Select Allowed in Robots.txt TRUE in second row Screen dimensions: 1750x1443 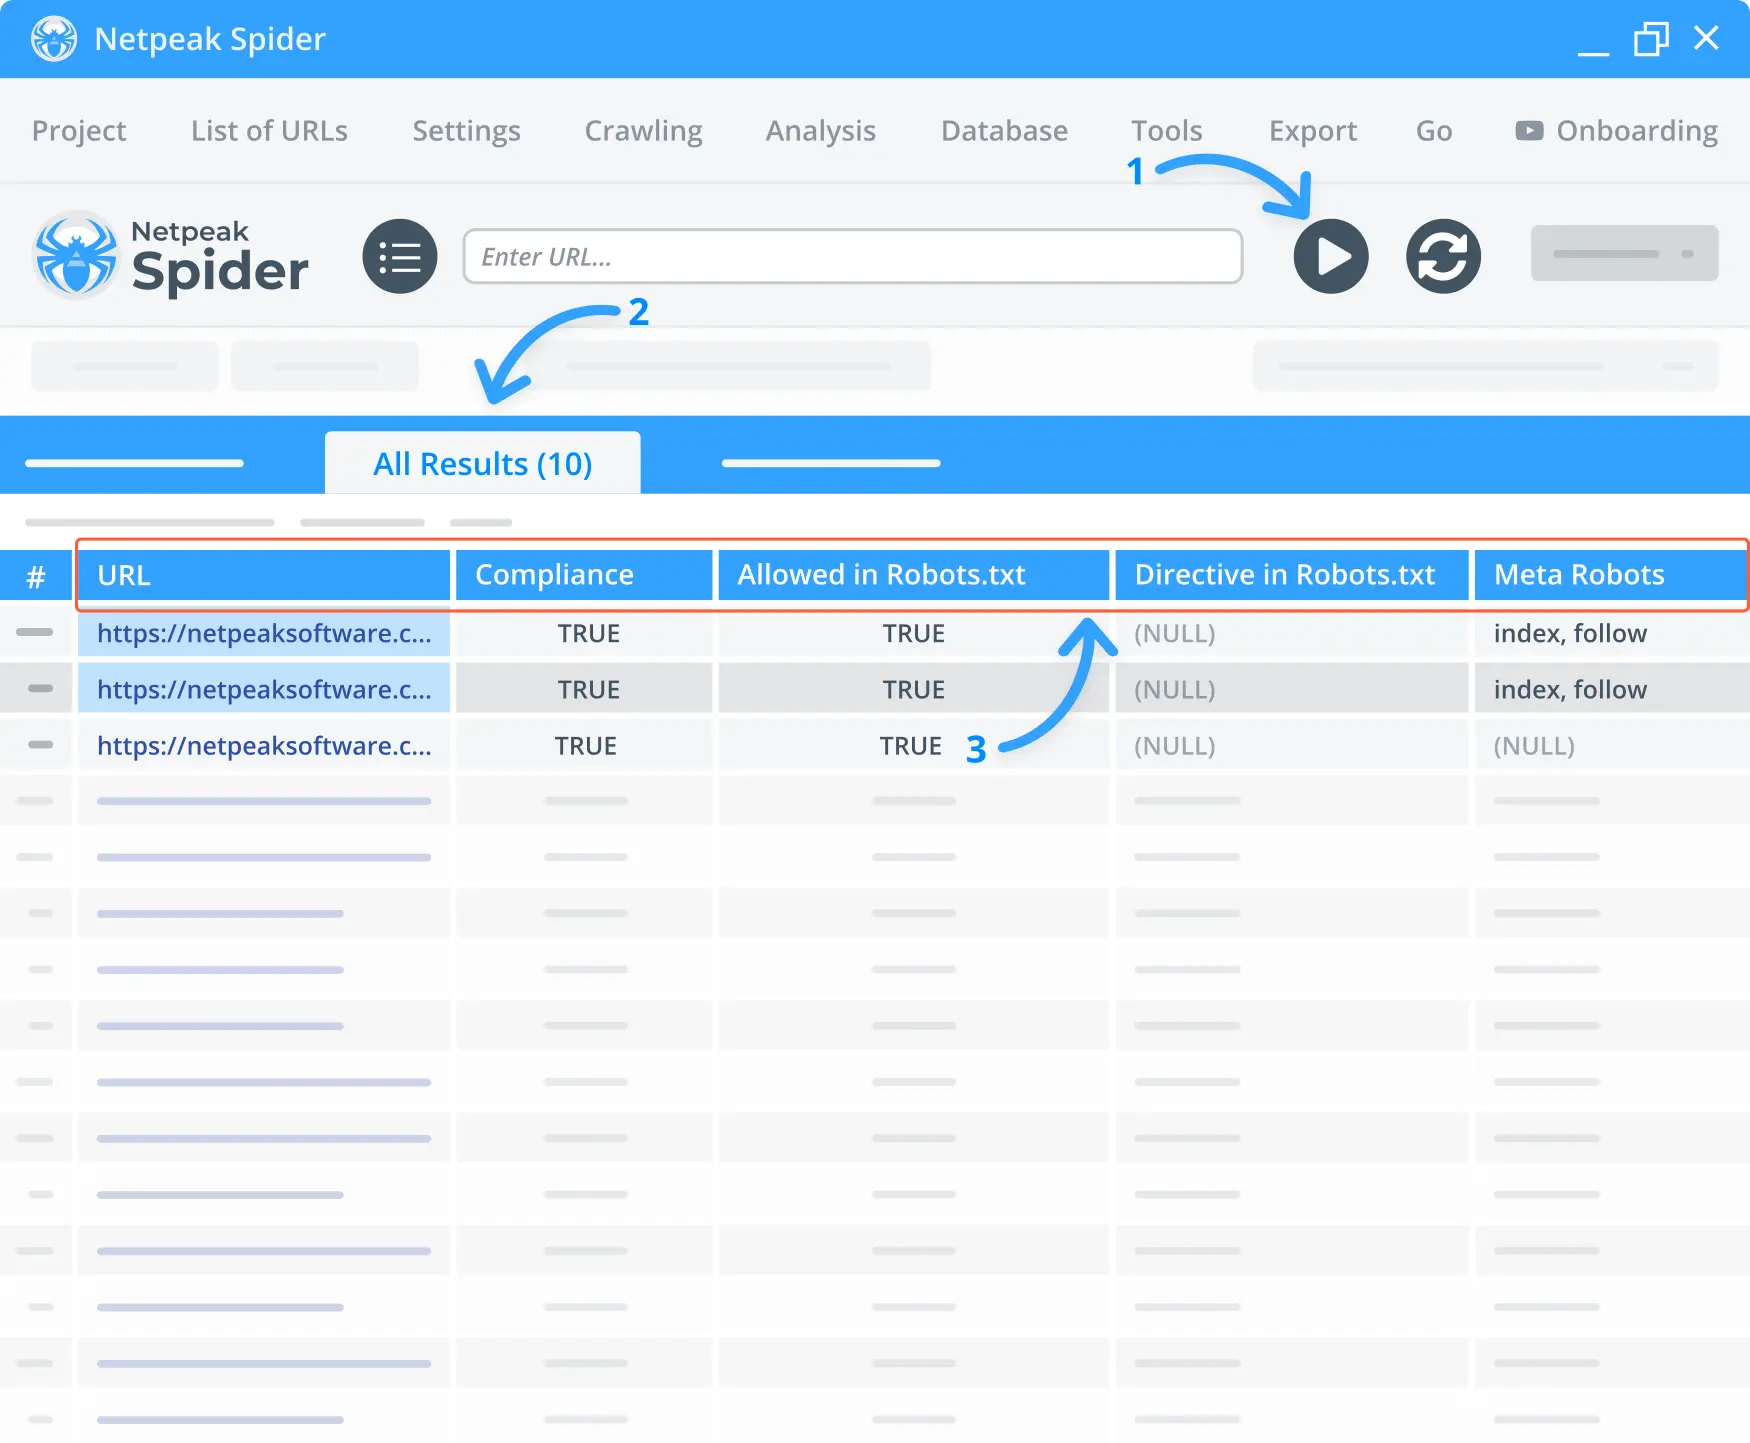[x=913, y=689]
